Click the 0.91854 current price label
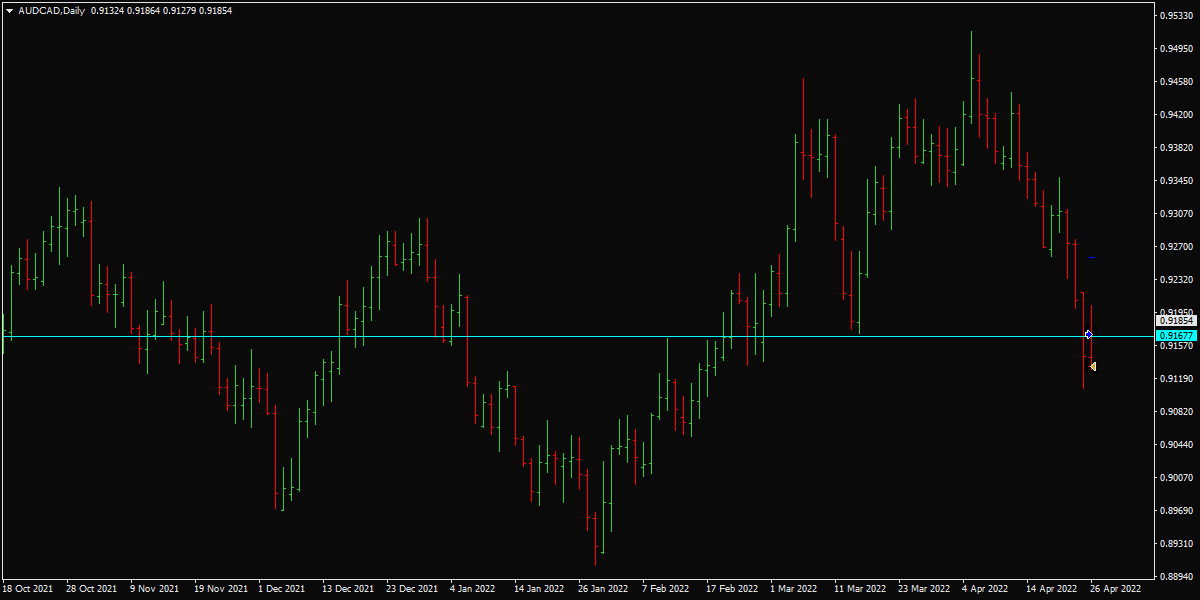The height and width of the screenshot is (600, 1200). click(1175, 321)
